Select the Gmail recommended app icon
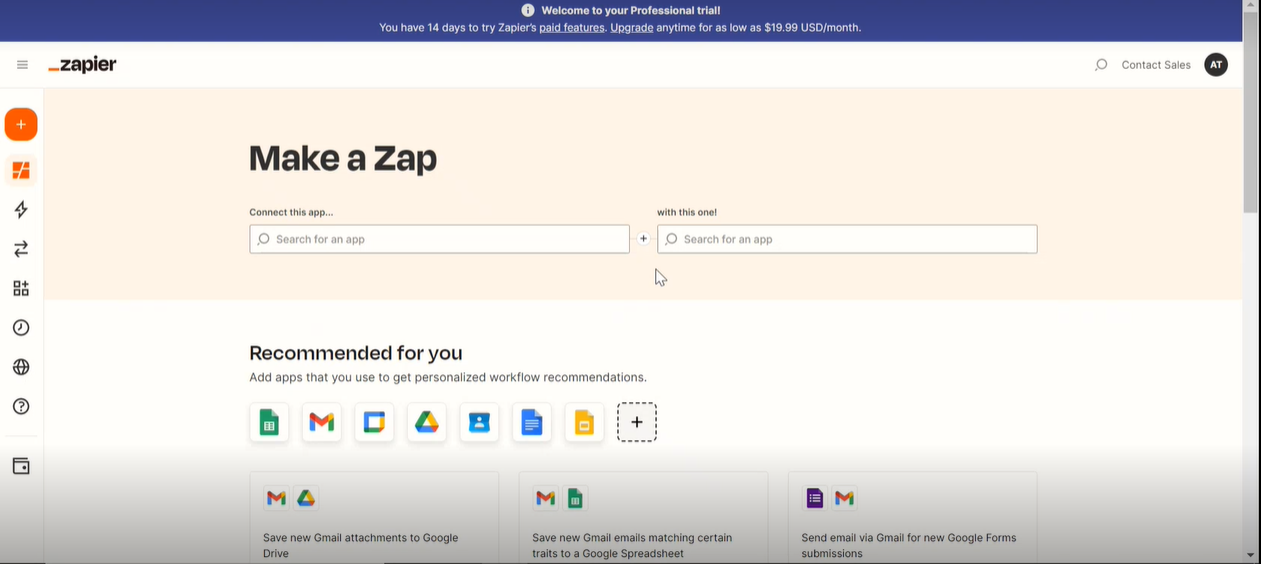This screenshot has width=1261, height=564. tap(322, 423)
